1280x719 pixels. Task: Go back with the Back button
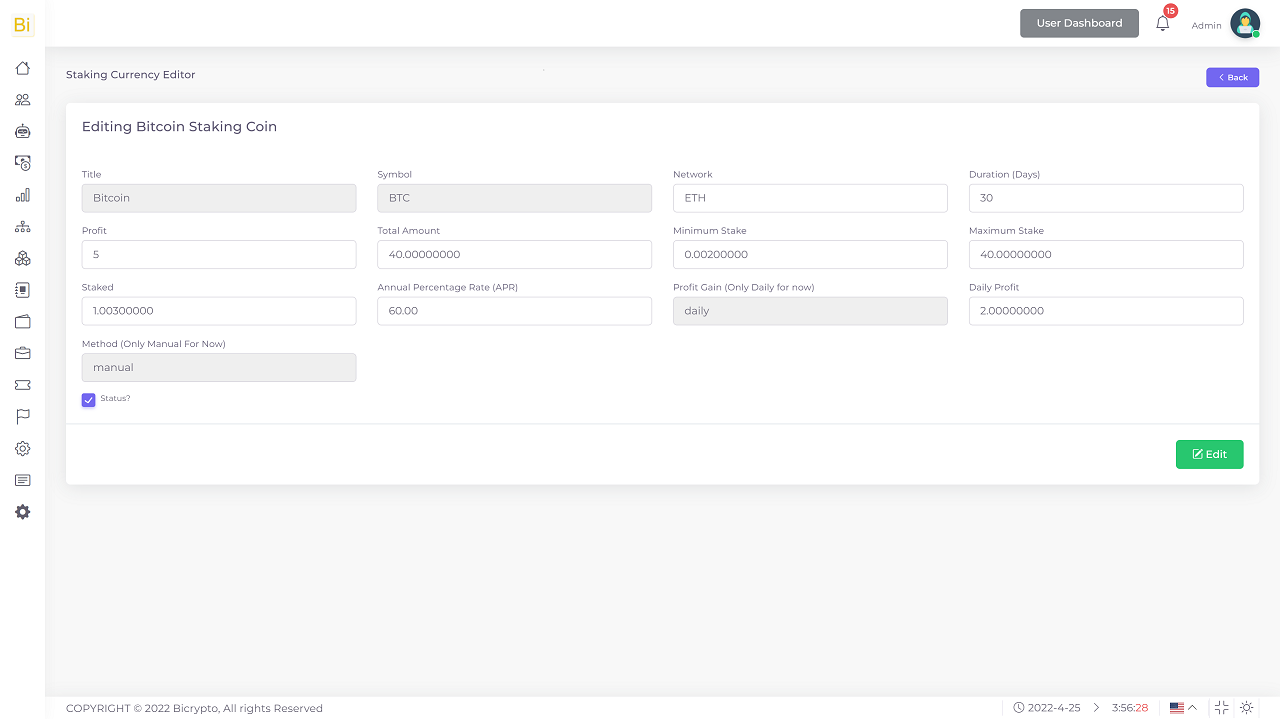[1232, 77]
